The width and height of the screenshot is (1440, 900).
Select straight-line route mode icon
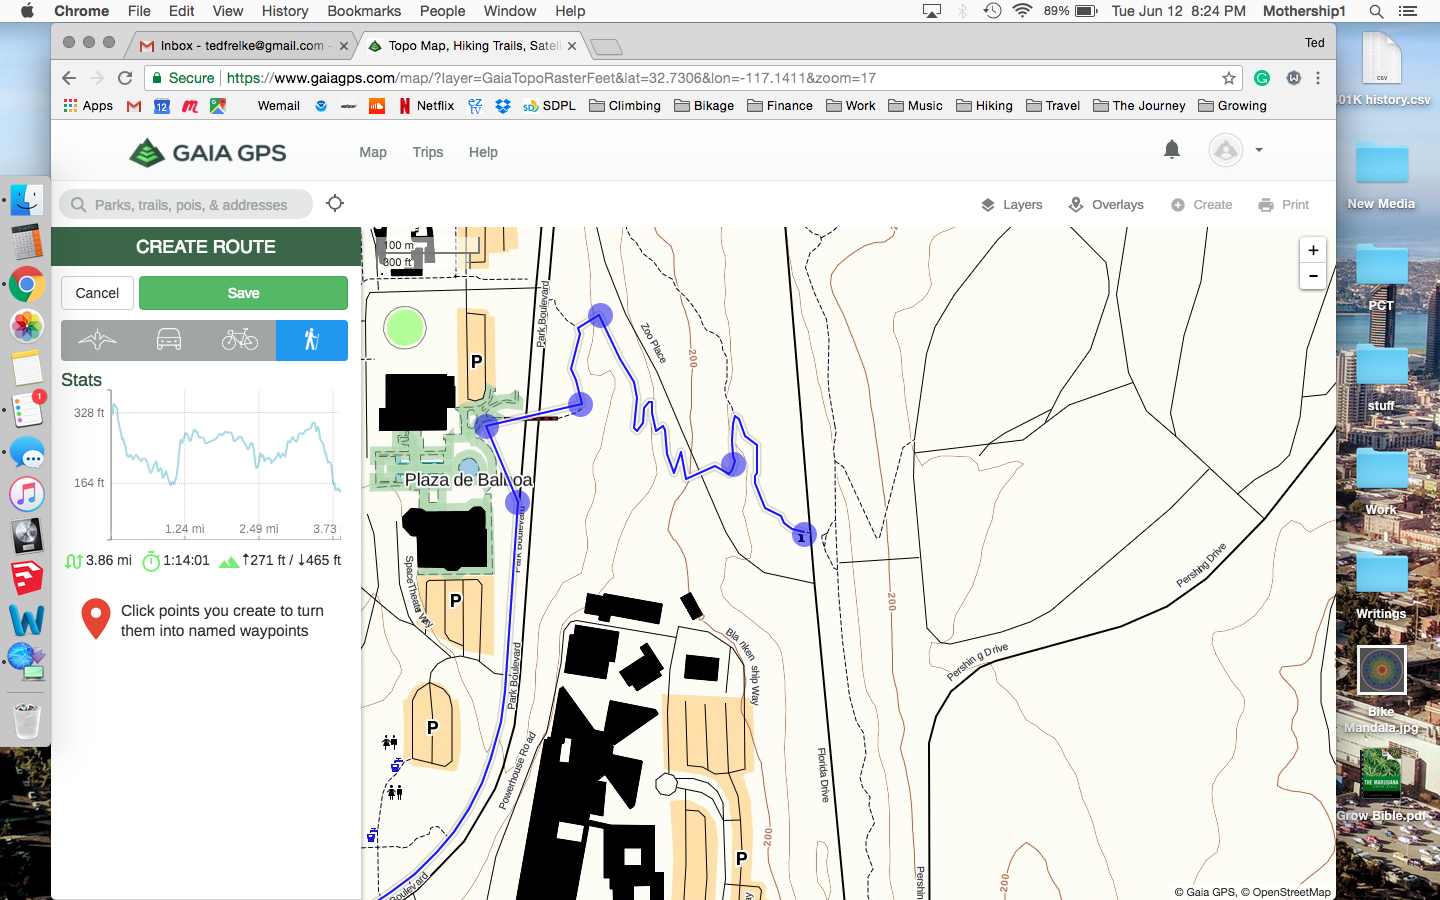pyautogui.click(x=97, y=340)
